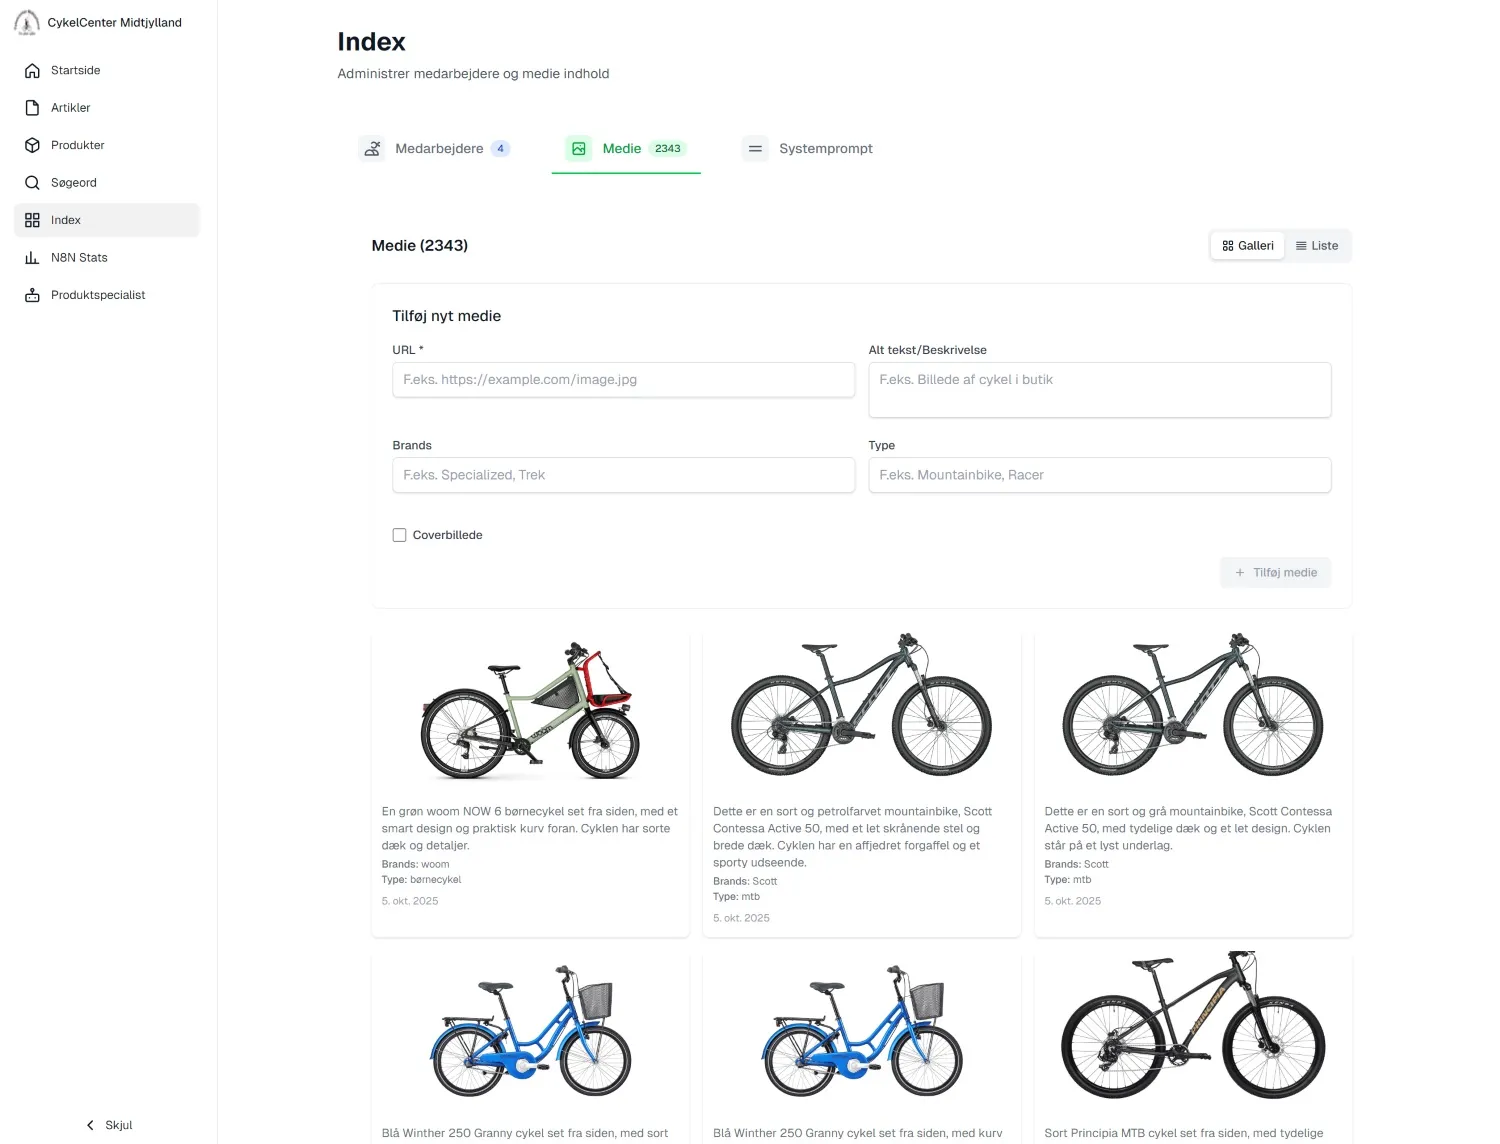1500x1144 pixels.
Task: Click into the Alt tekst/Beskrivelse text area
Action: [1099, 390]
